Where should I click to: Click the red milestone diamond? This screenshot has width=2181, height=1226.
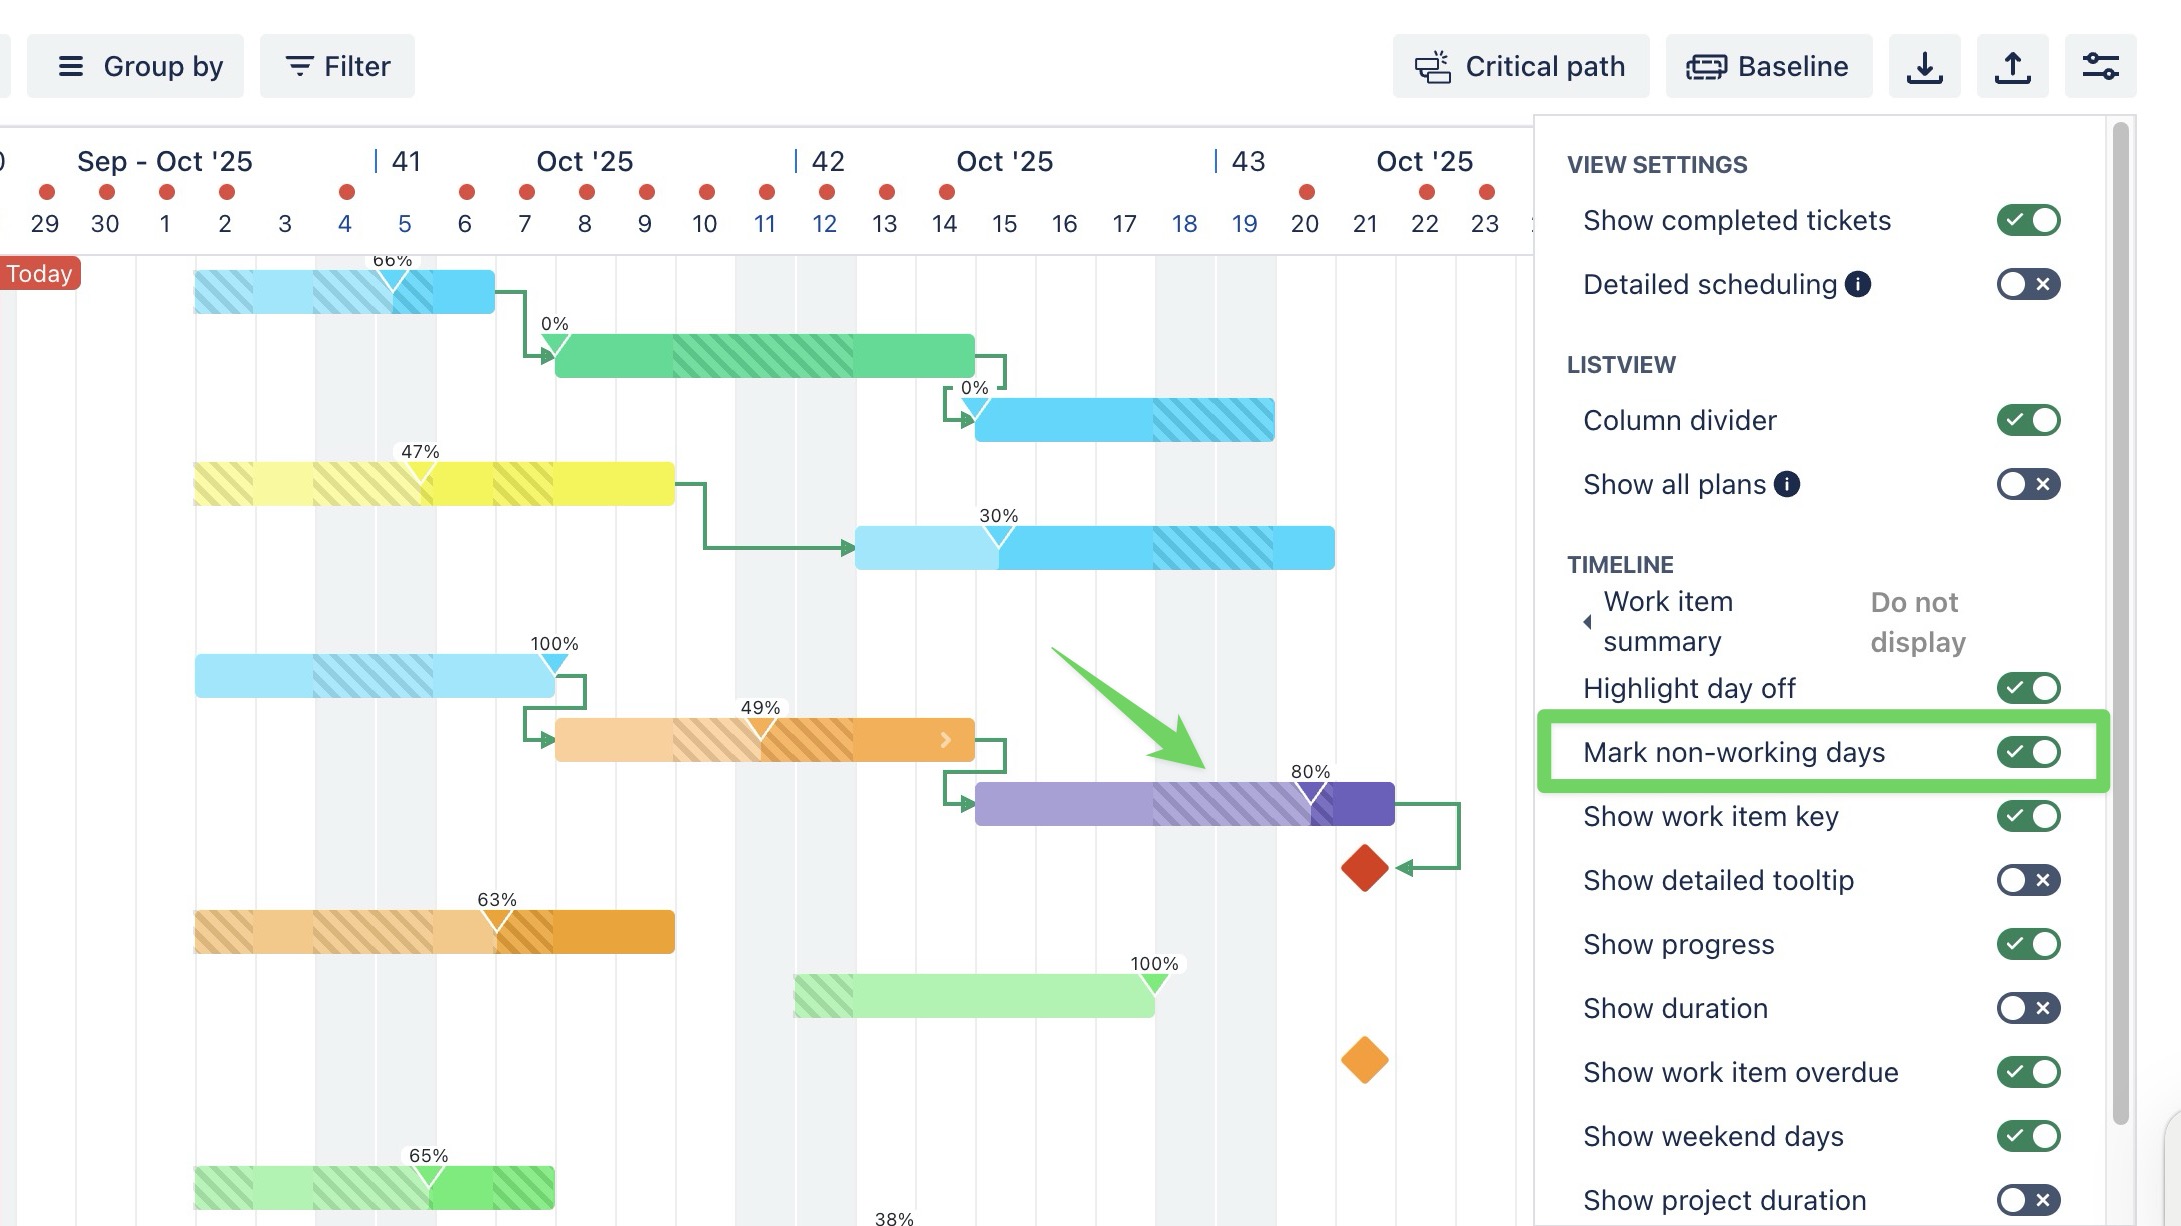coord(1364,868)
